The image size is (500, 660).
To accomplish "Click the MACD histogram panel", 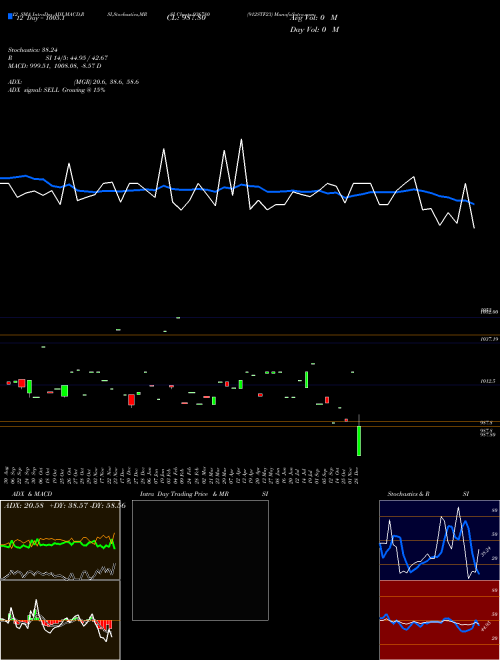I will click(x=60, y=620).
